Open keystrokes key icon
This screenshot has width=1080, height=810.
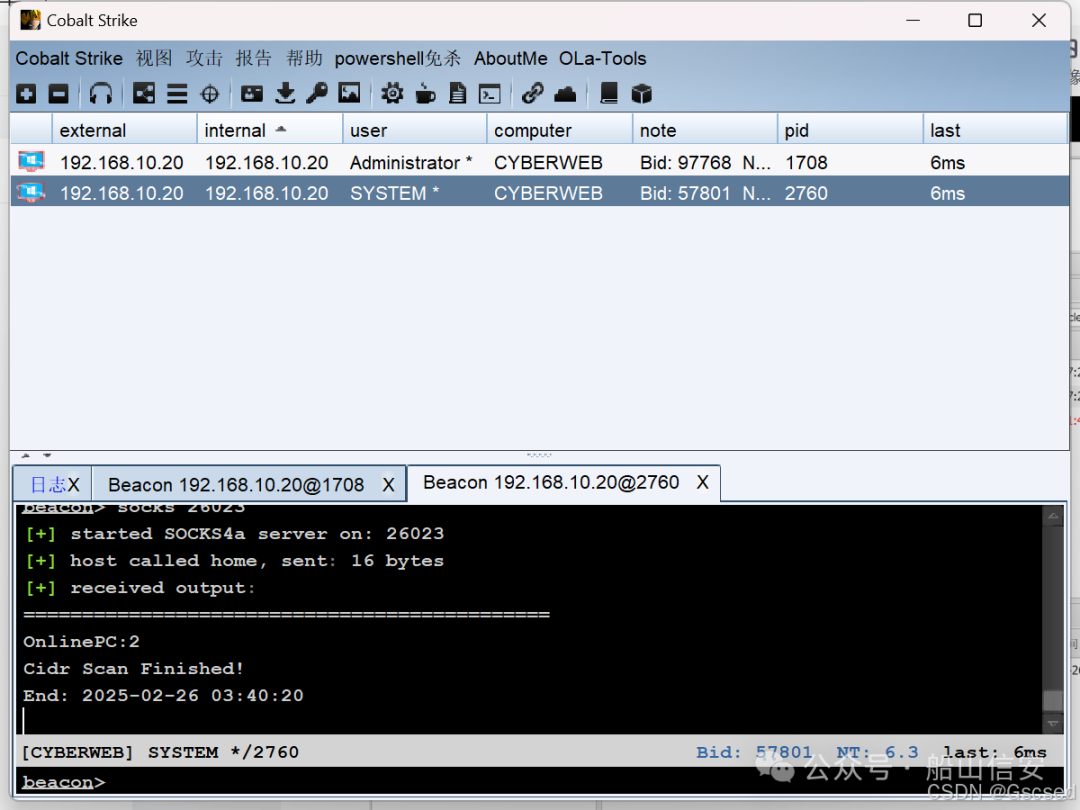pos(317,94)
